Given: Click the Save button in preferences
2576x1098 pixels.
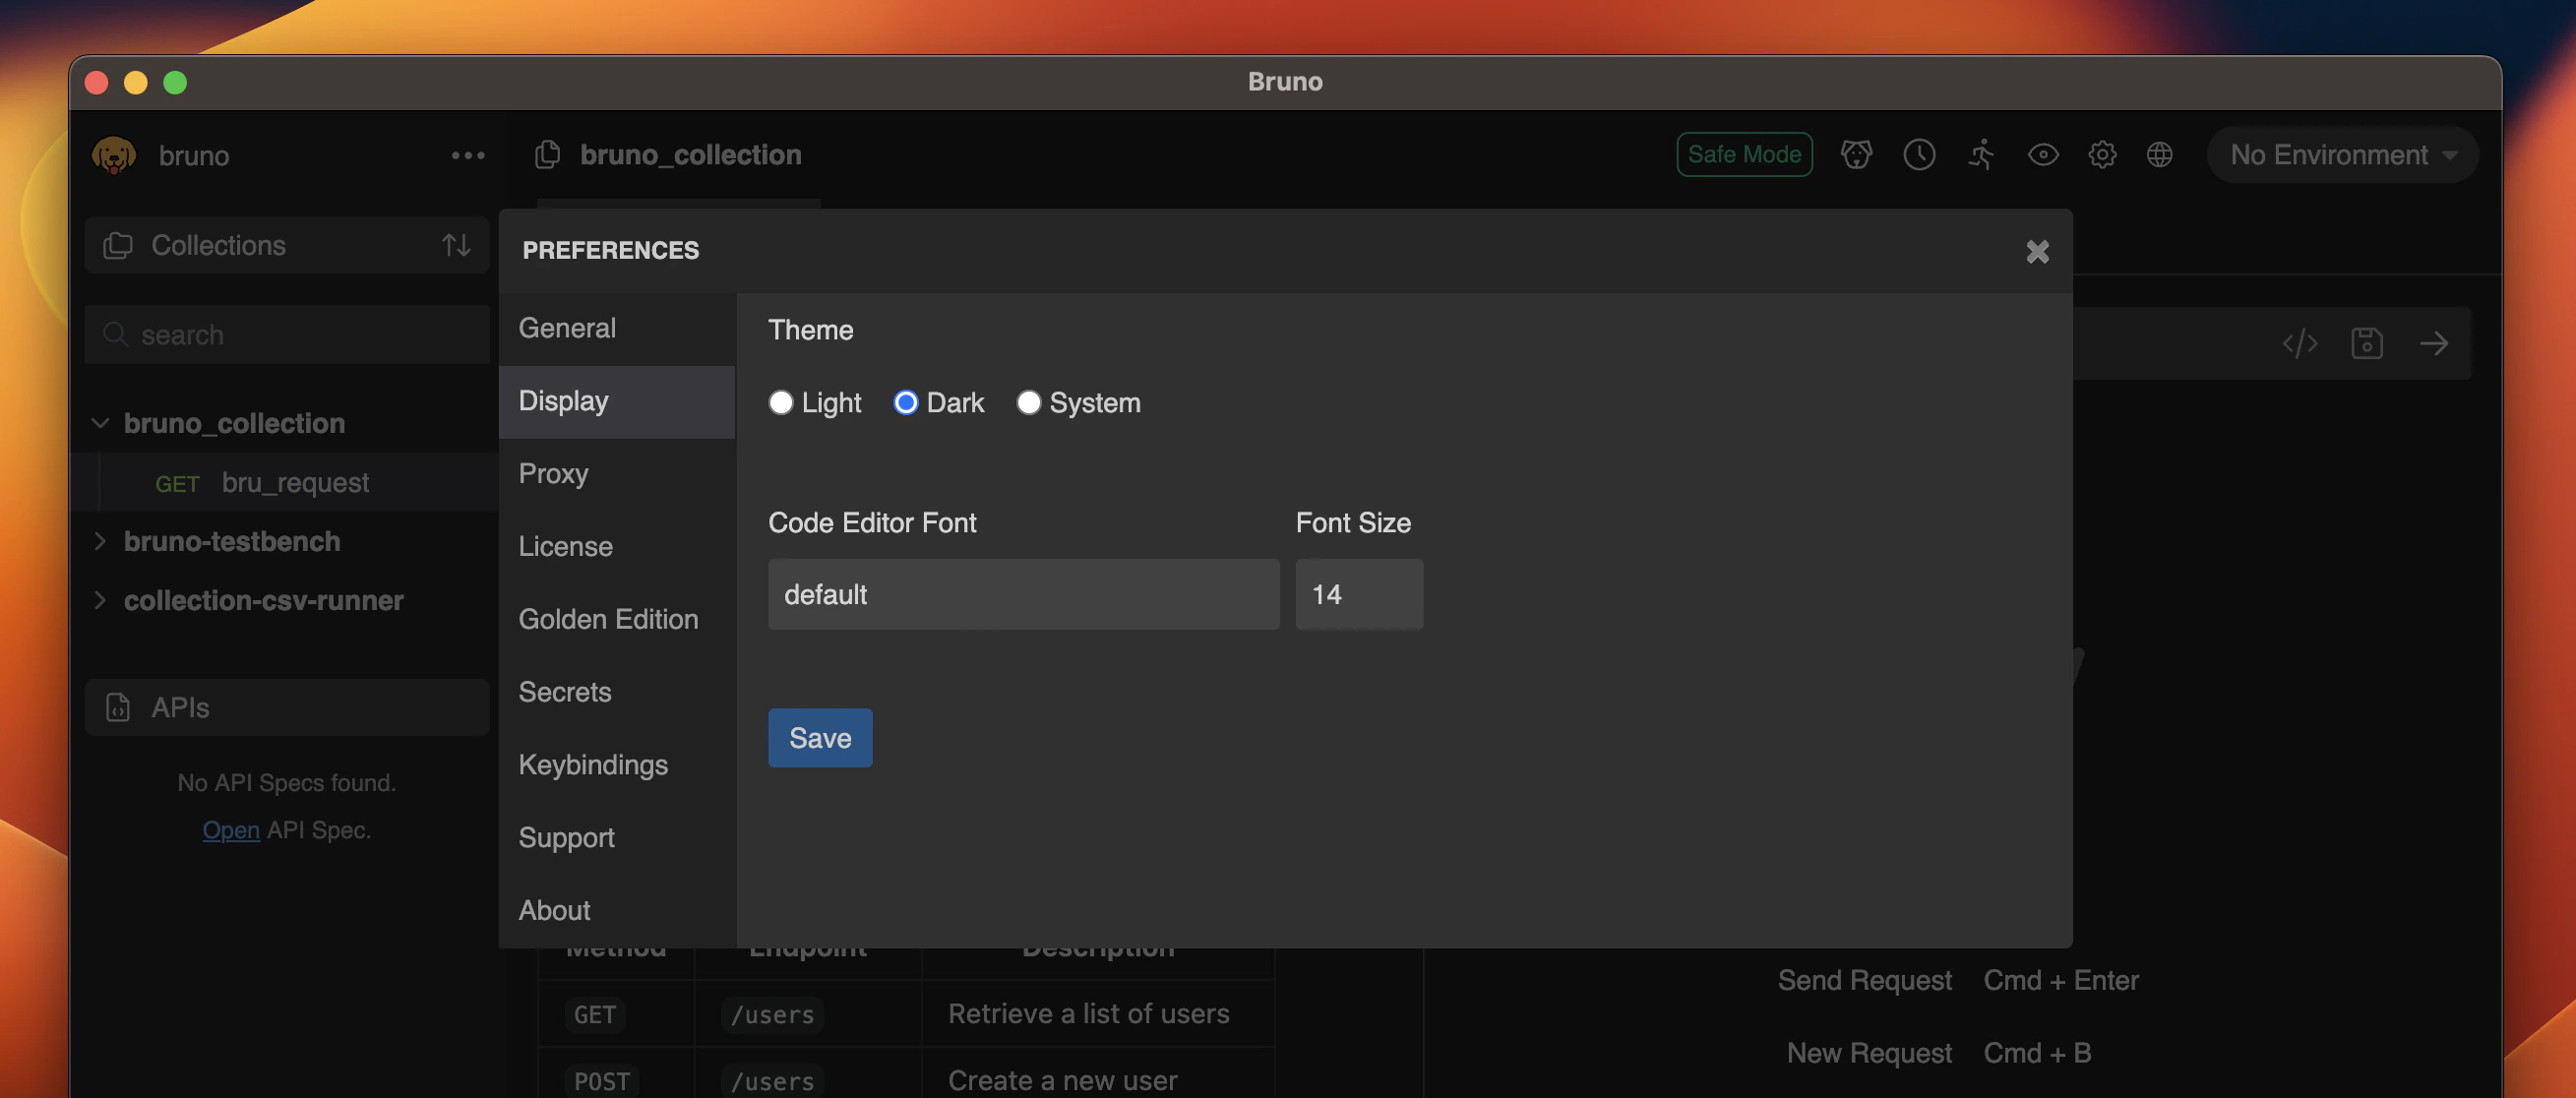Looking at the screenshot, I should [x=819, y=738].
